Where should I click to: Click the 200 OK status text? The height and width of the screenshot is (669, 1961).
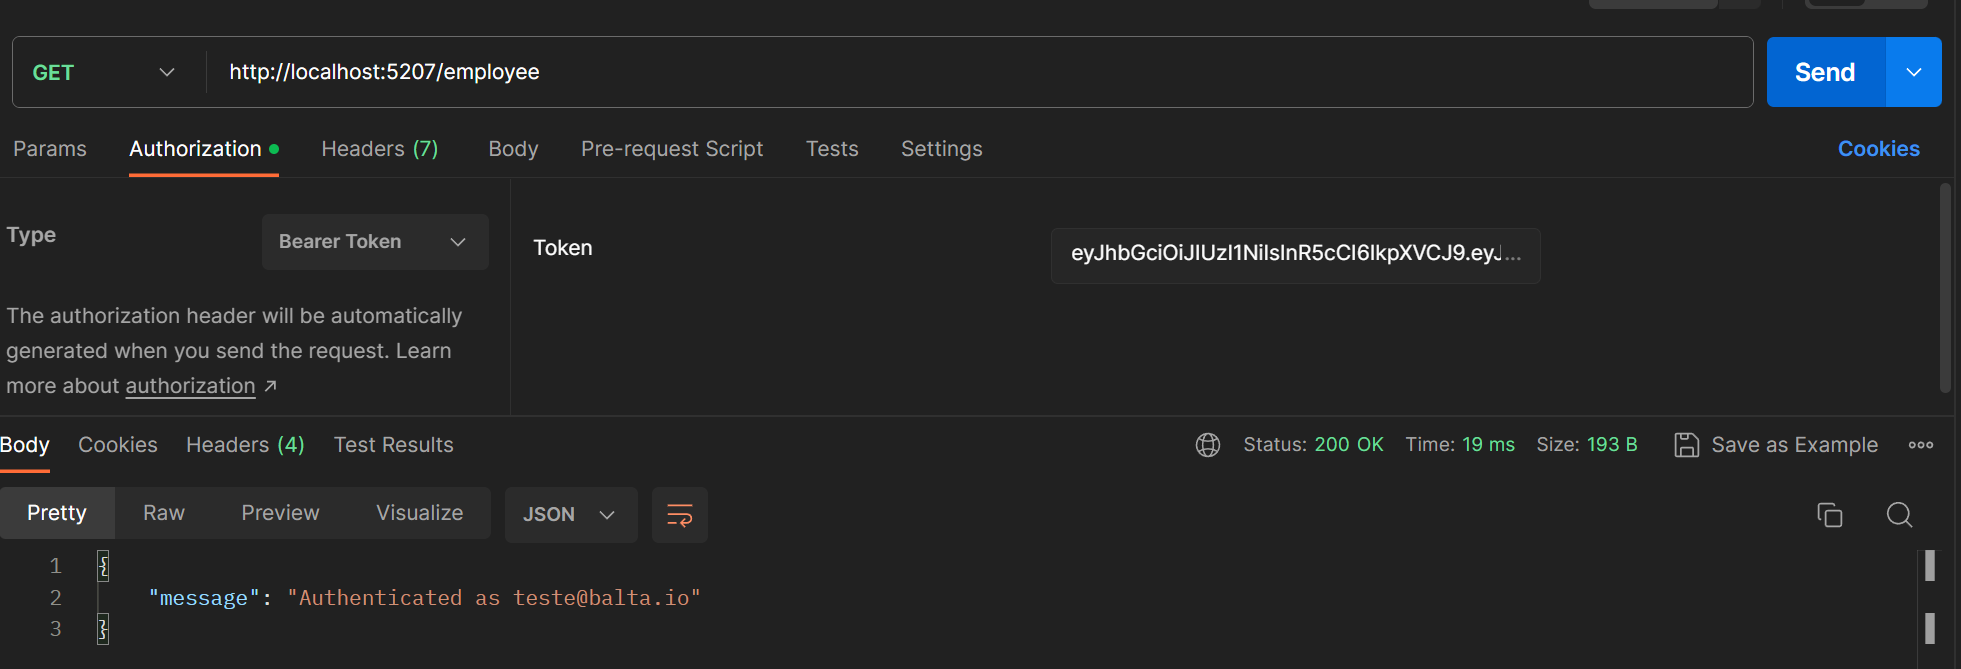point(1349,445)
